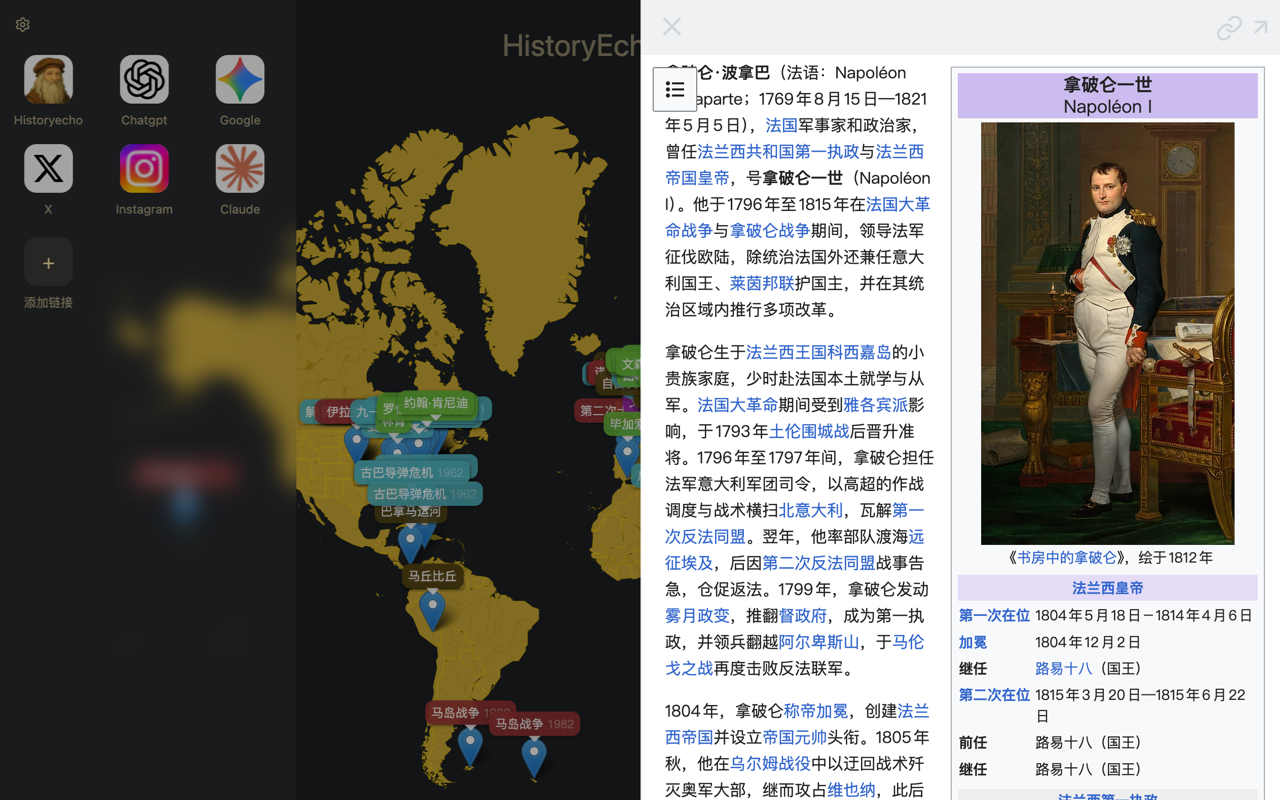Open the 北意大利 link

(811, 510)
